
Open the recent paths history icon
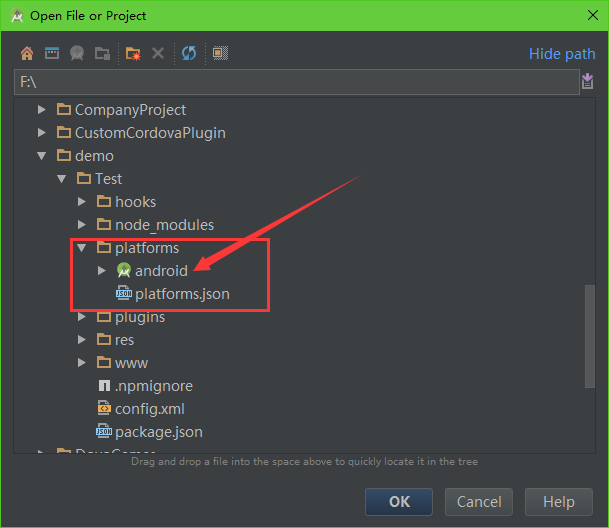(x=587, y=81)
